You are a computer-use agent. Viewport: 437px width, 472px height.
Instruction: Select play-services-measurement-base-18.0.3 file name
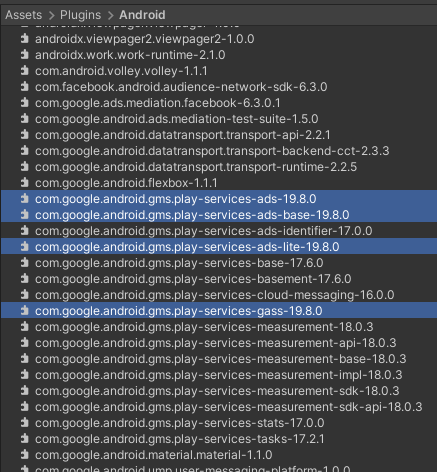pos(221,359)
